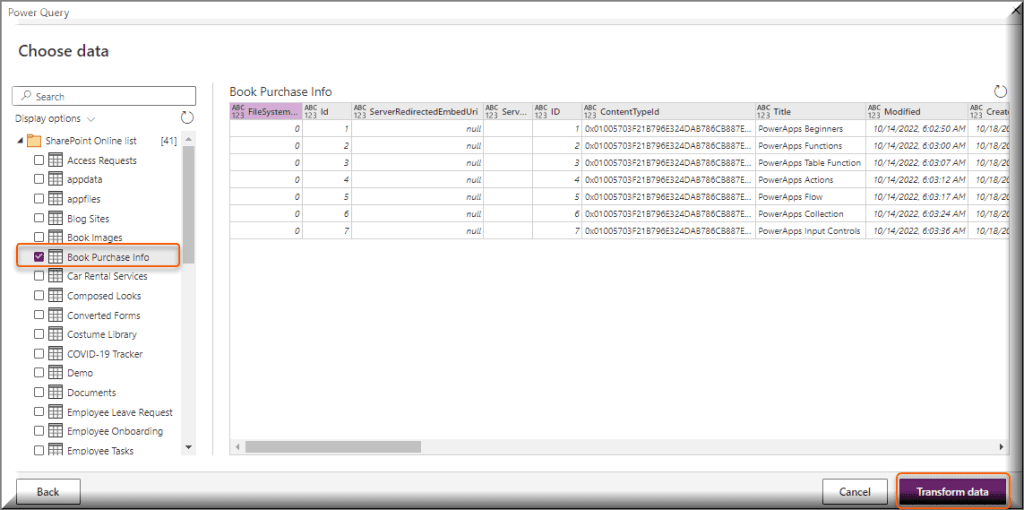Check the Costume Library checkbox
The image size is (1024, 510).
pos(39,334)
